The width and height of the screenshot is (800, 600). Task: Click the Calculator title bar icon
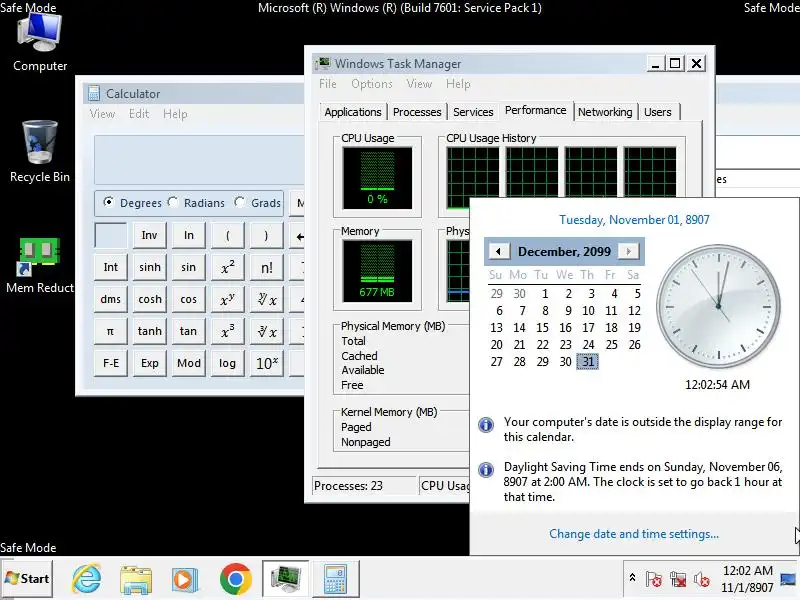click(93, 93)
